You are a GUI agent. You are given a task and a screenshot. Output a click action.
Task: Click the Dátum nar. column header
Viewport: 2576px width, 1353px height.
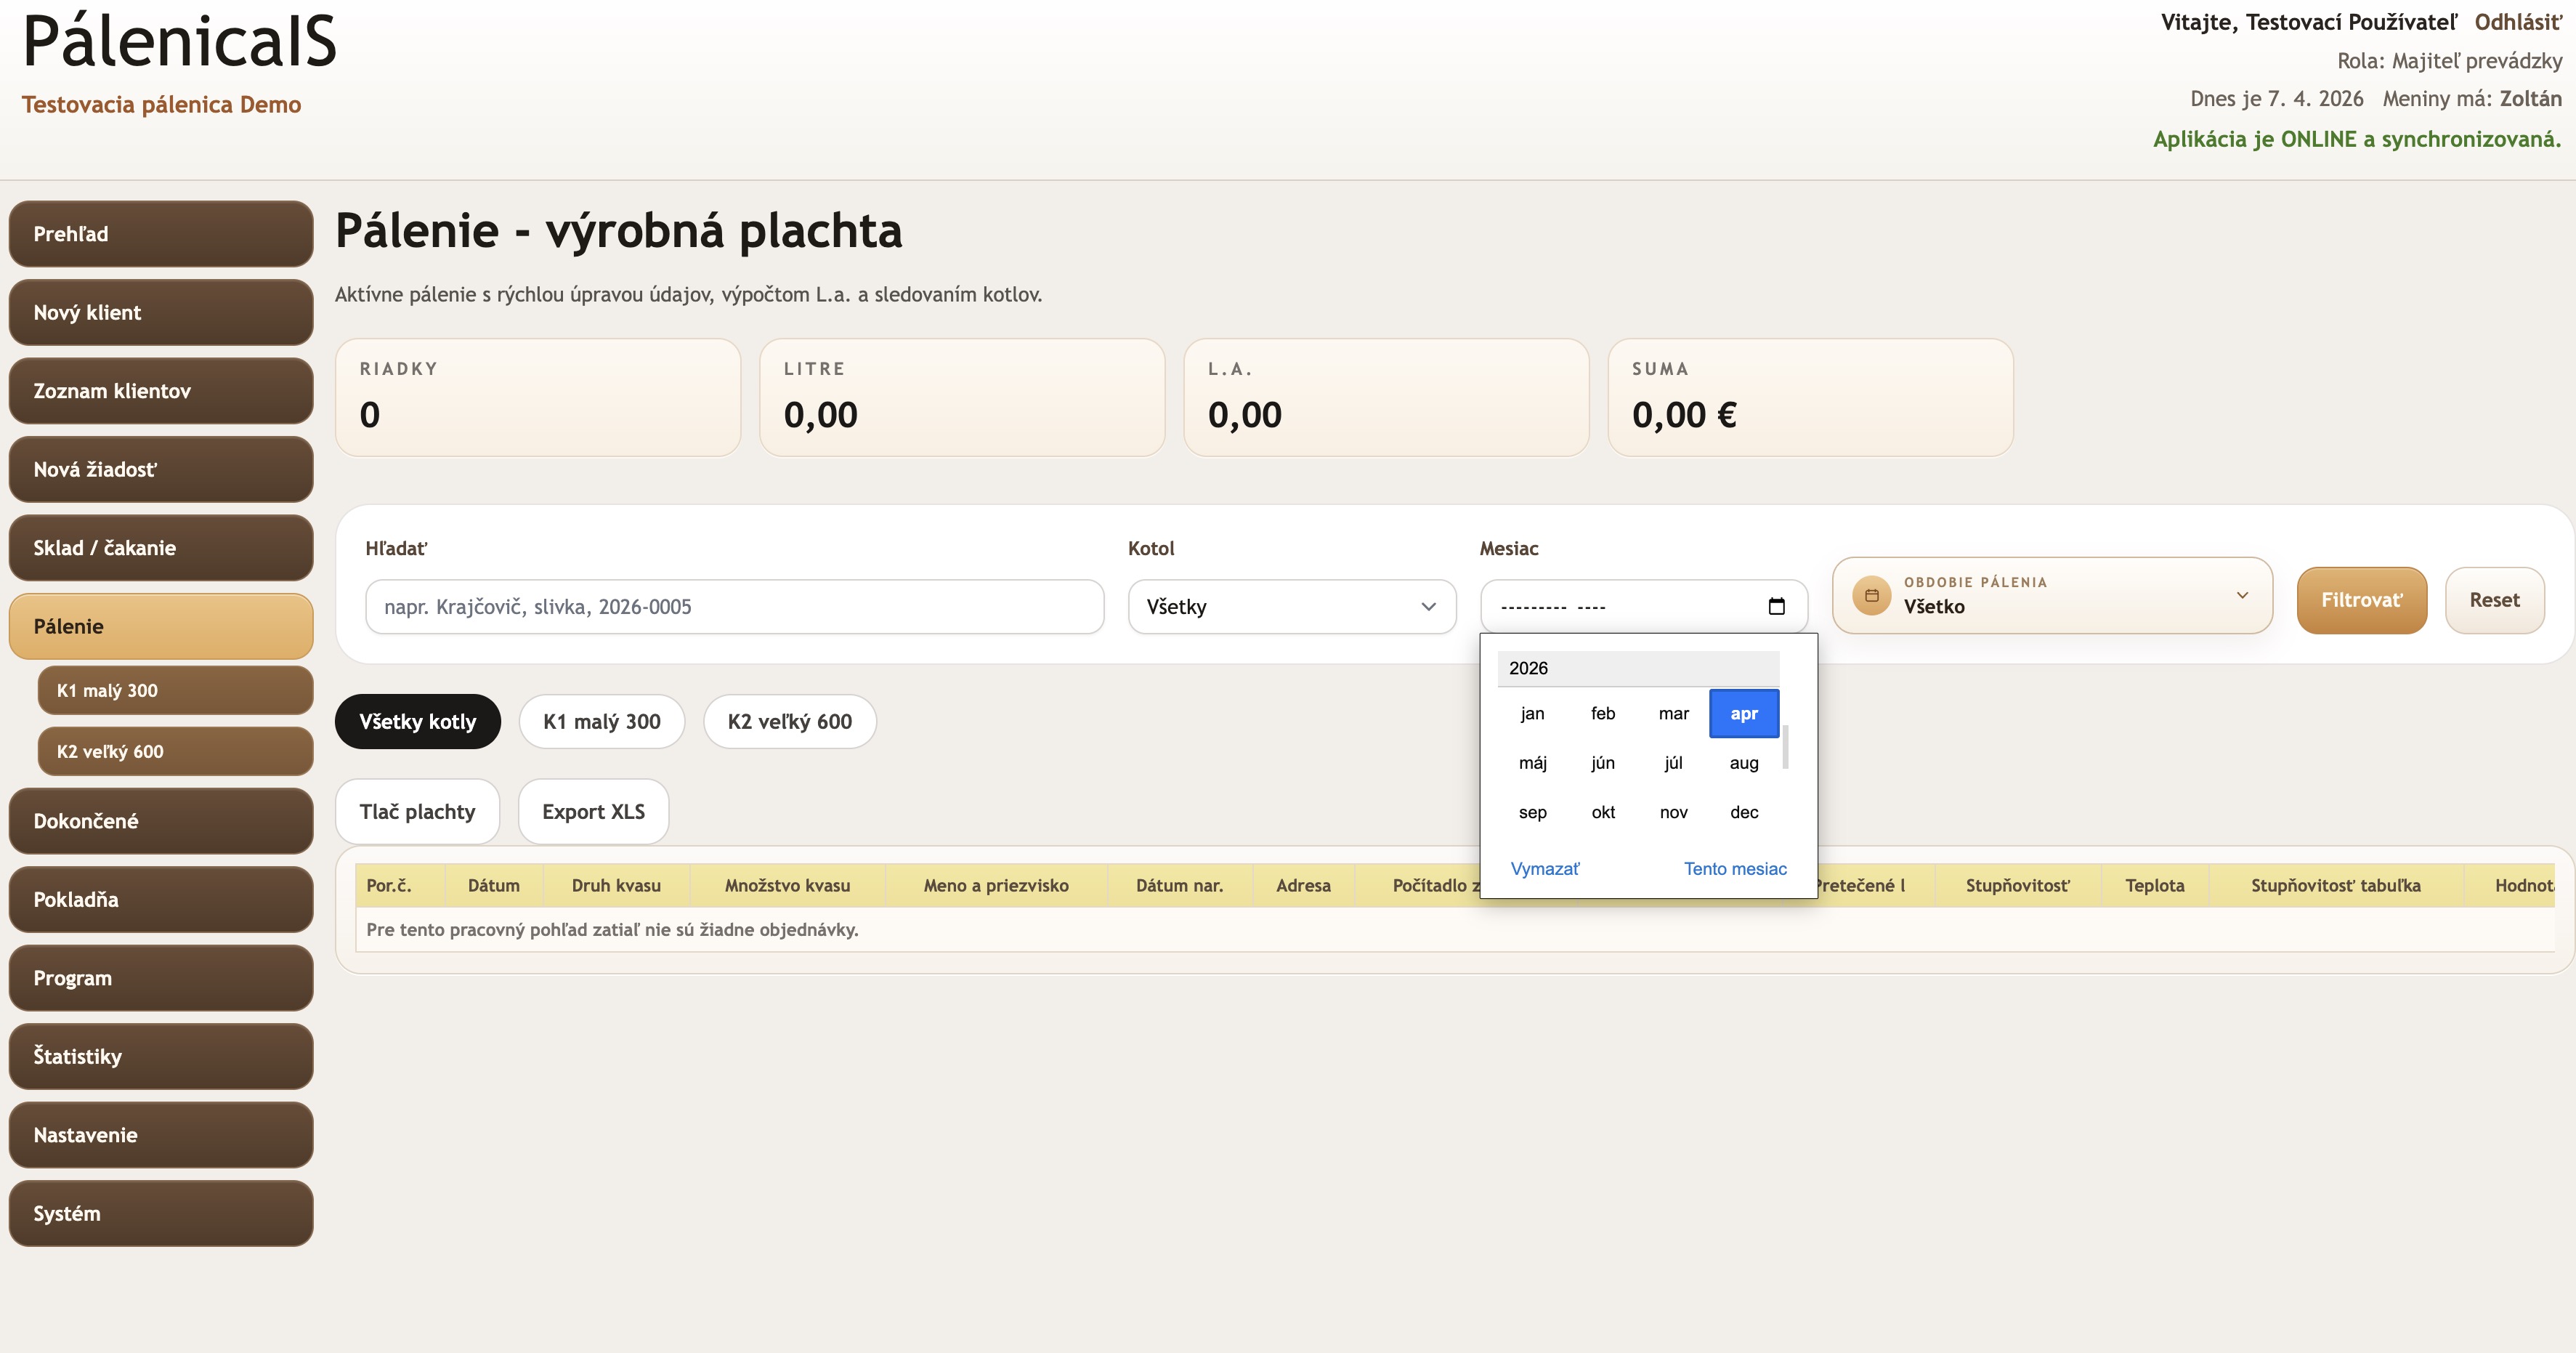(x=1179, y=885)
